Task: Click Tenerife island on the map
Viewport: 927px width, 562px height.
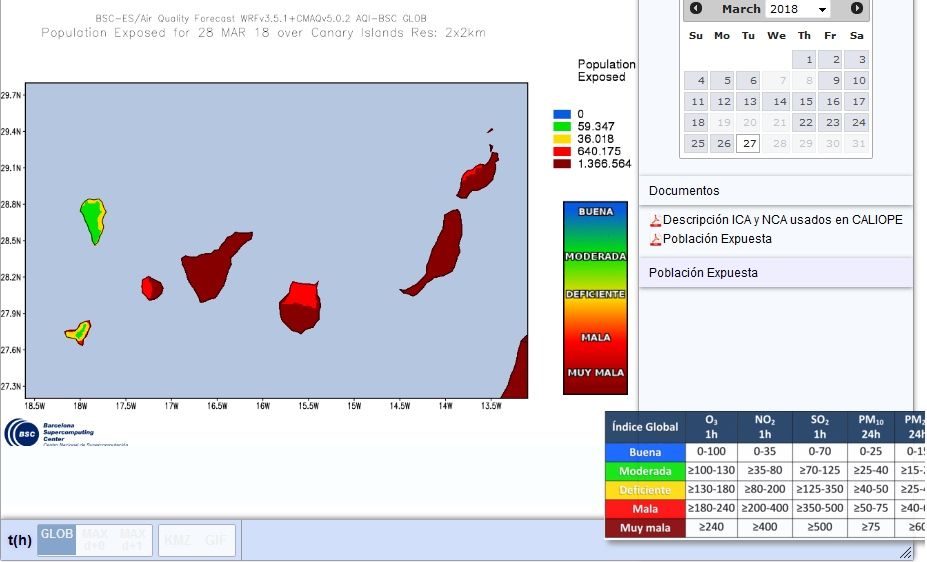Action: (x=213, y=267)
